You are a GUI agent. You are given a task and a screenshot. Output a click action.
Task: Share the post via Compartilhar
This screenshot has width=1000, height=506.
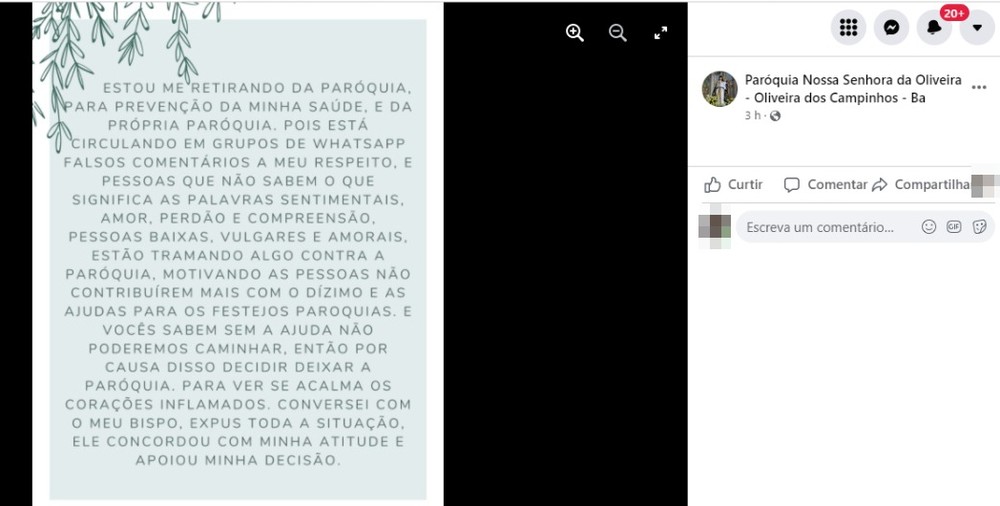921,185
